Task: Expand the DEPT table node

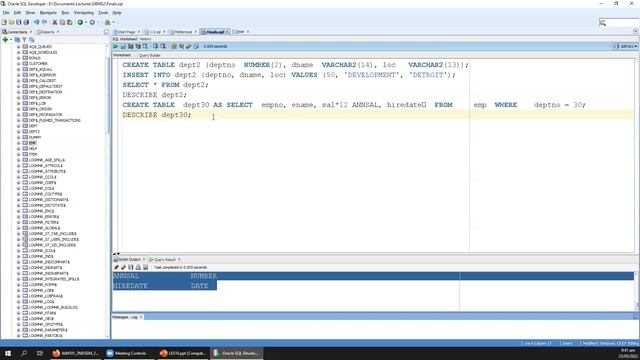Action: pos(18,126)
